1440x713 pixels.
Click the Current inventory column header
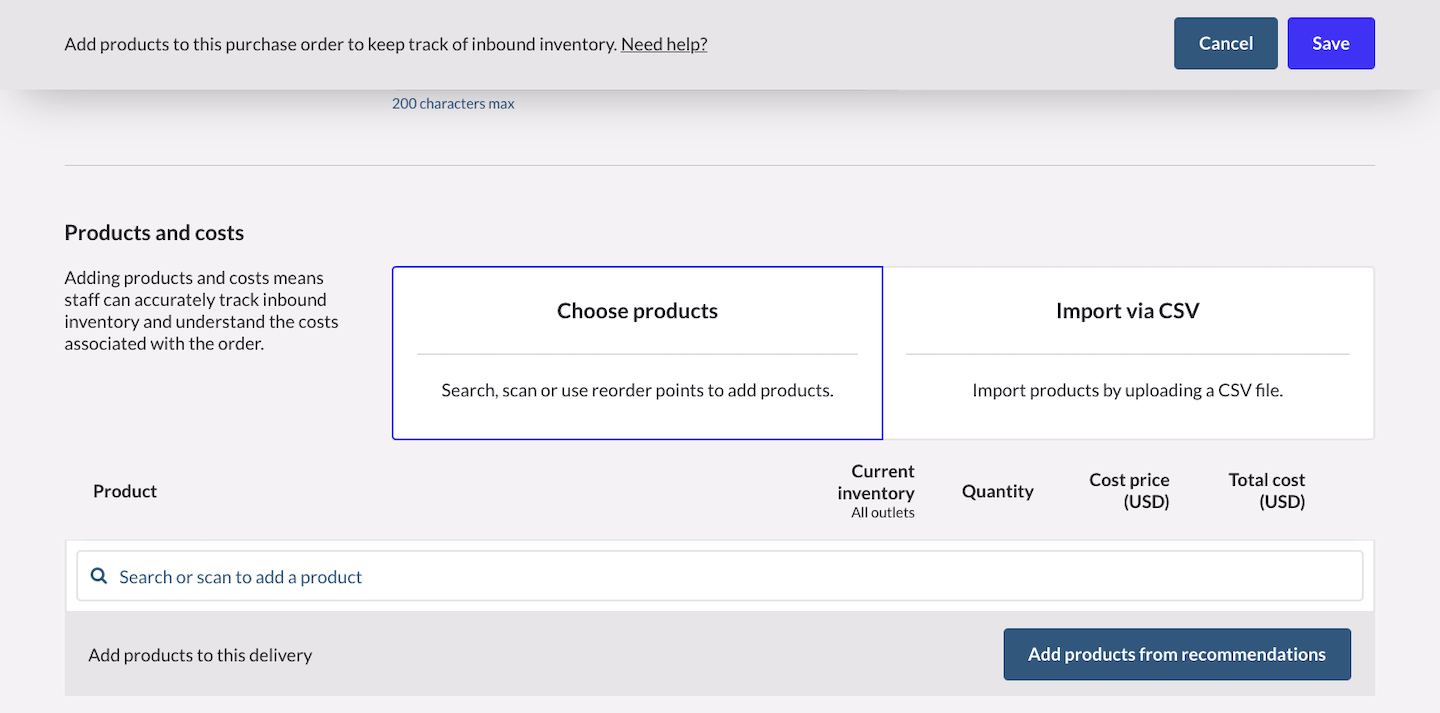click(876, 482)
